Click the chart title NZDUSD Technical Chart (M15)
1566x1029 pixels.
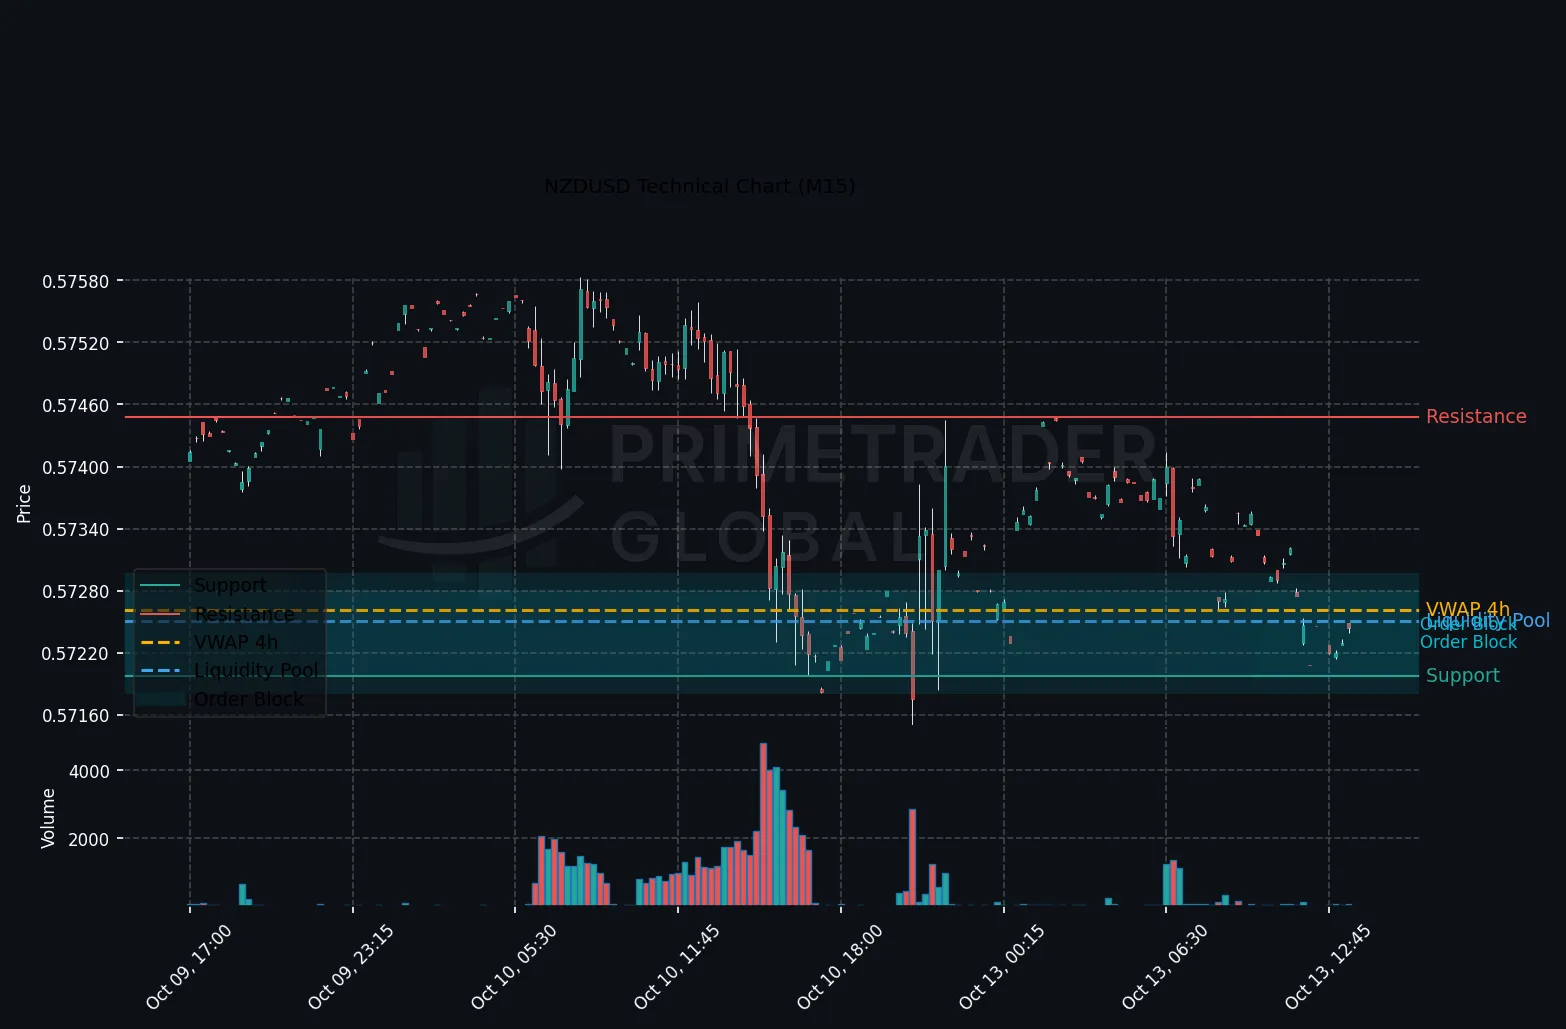point(699,186)
